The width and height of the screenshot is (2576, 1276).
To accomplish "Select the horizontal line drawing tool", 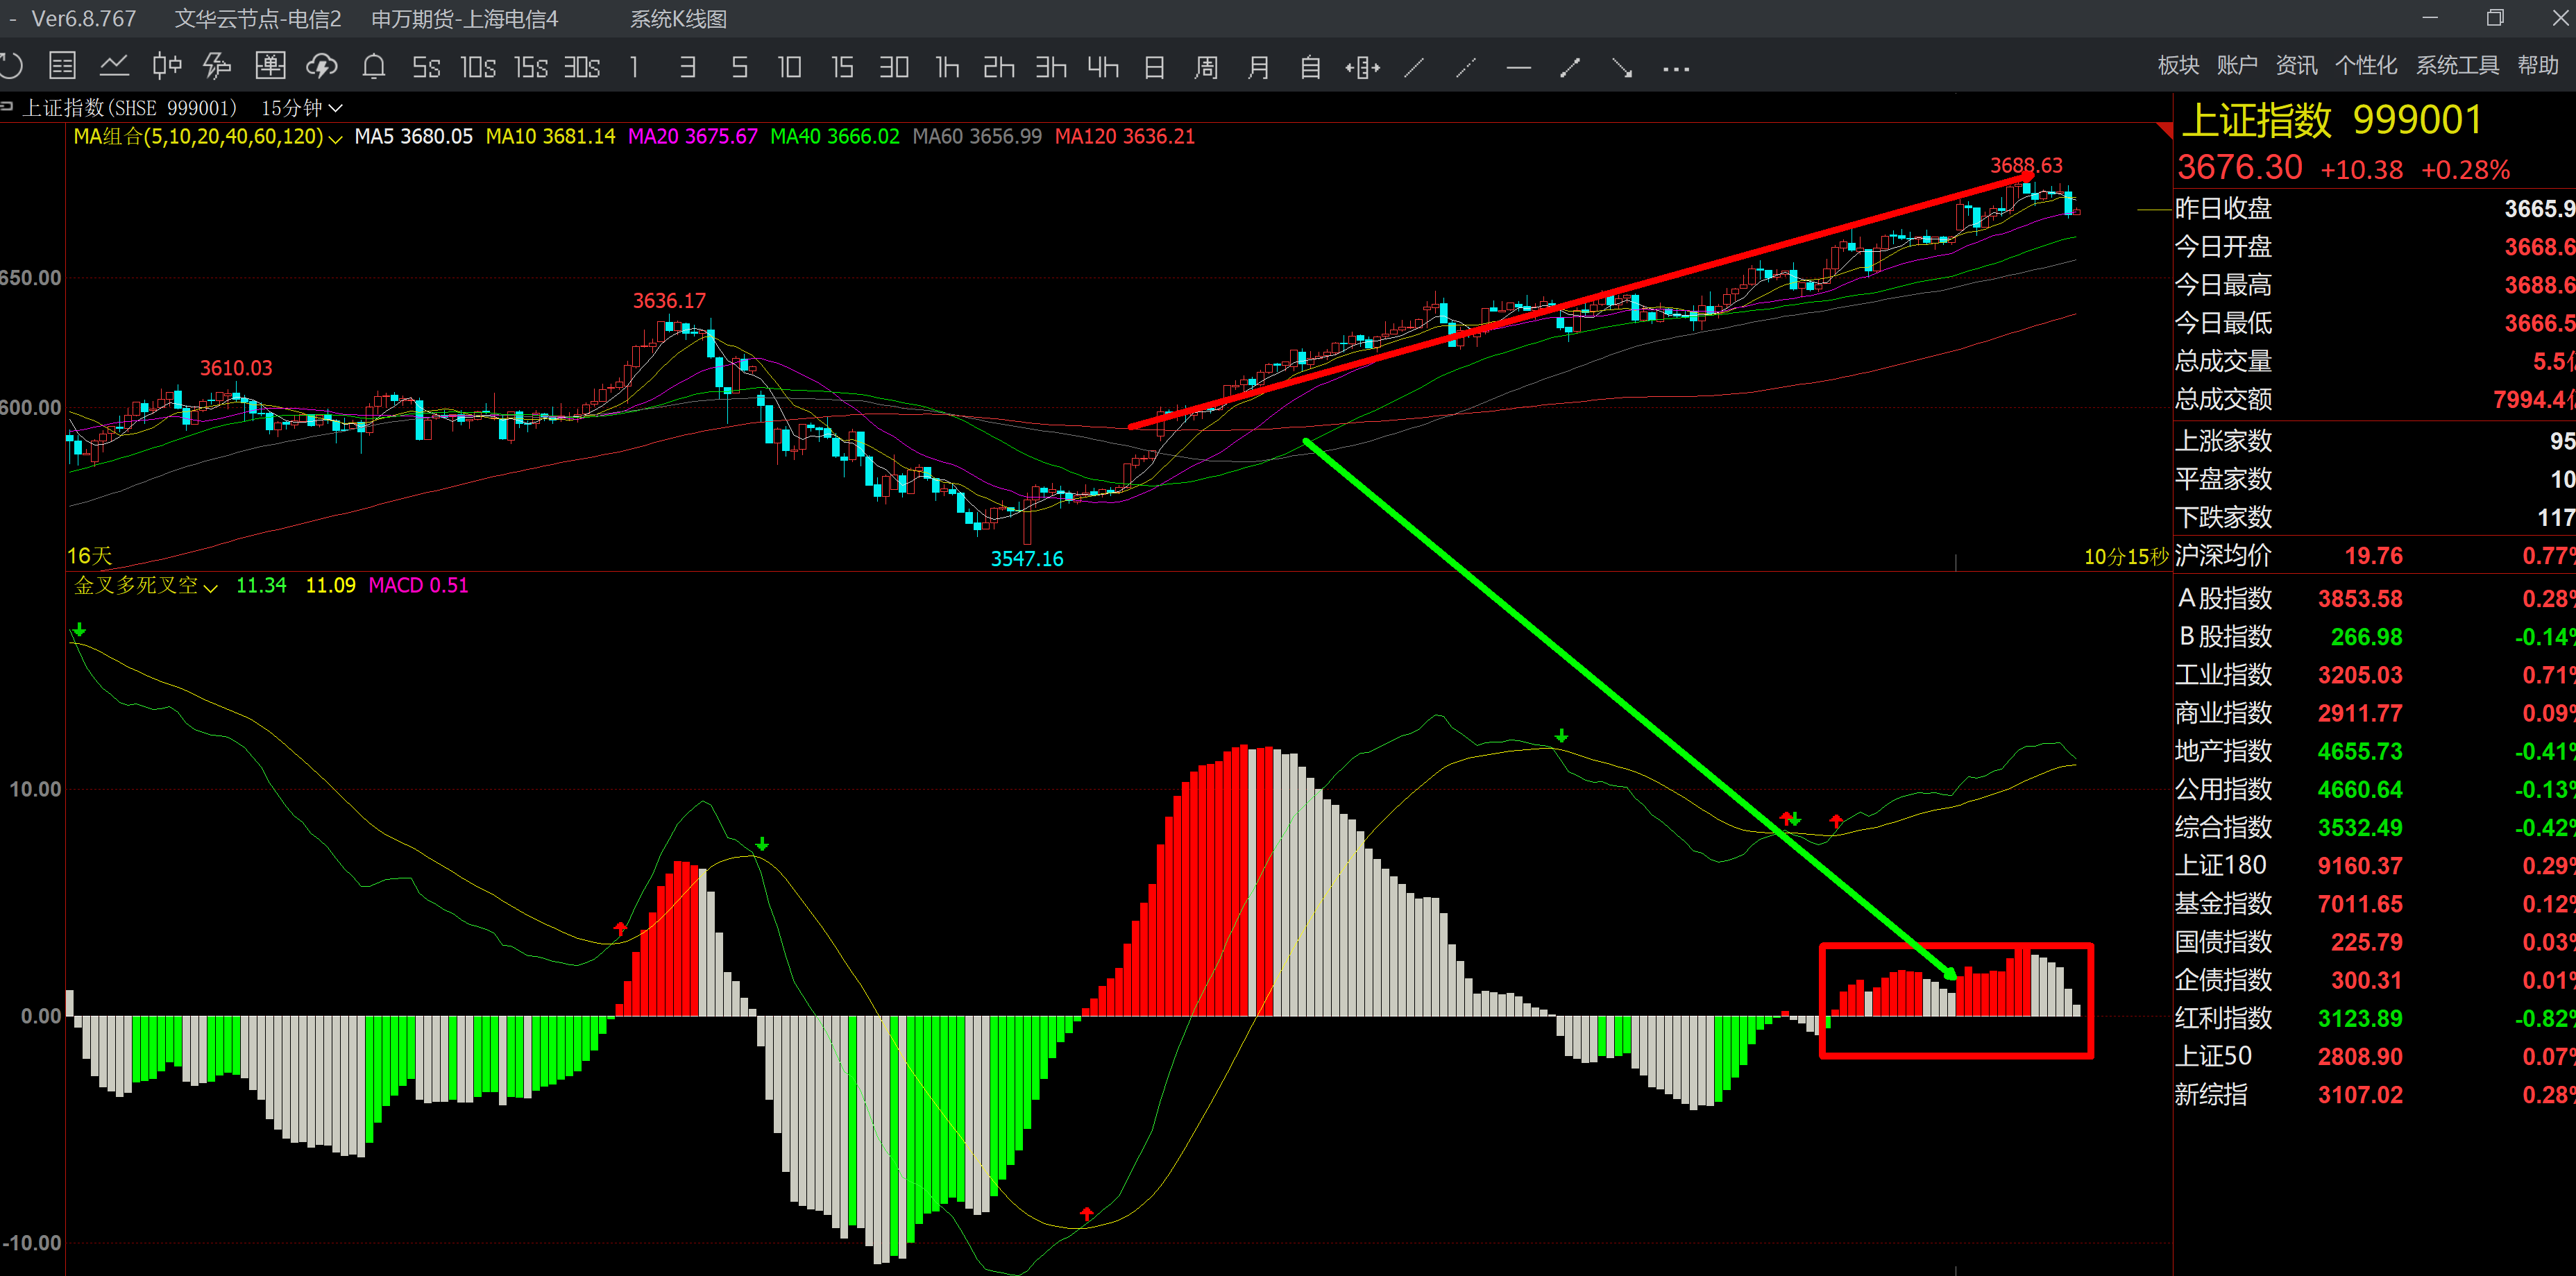I will pos(1518,68).
